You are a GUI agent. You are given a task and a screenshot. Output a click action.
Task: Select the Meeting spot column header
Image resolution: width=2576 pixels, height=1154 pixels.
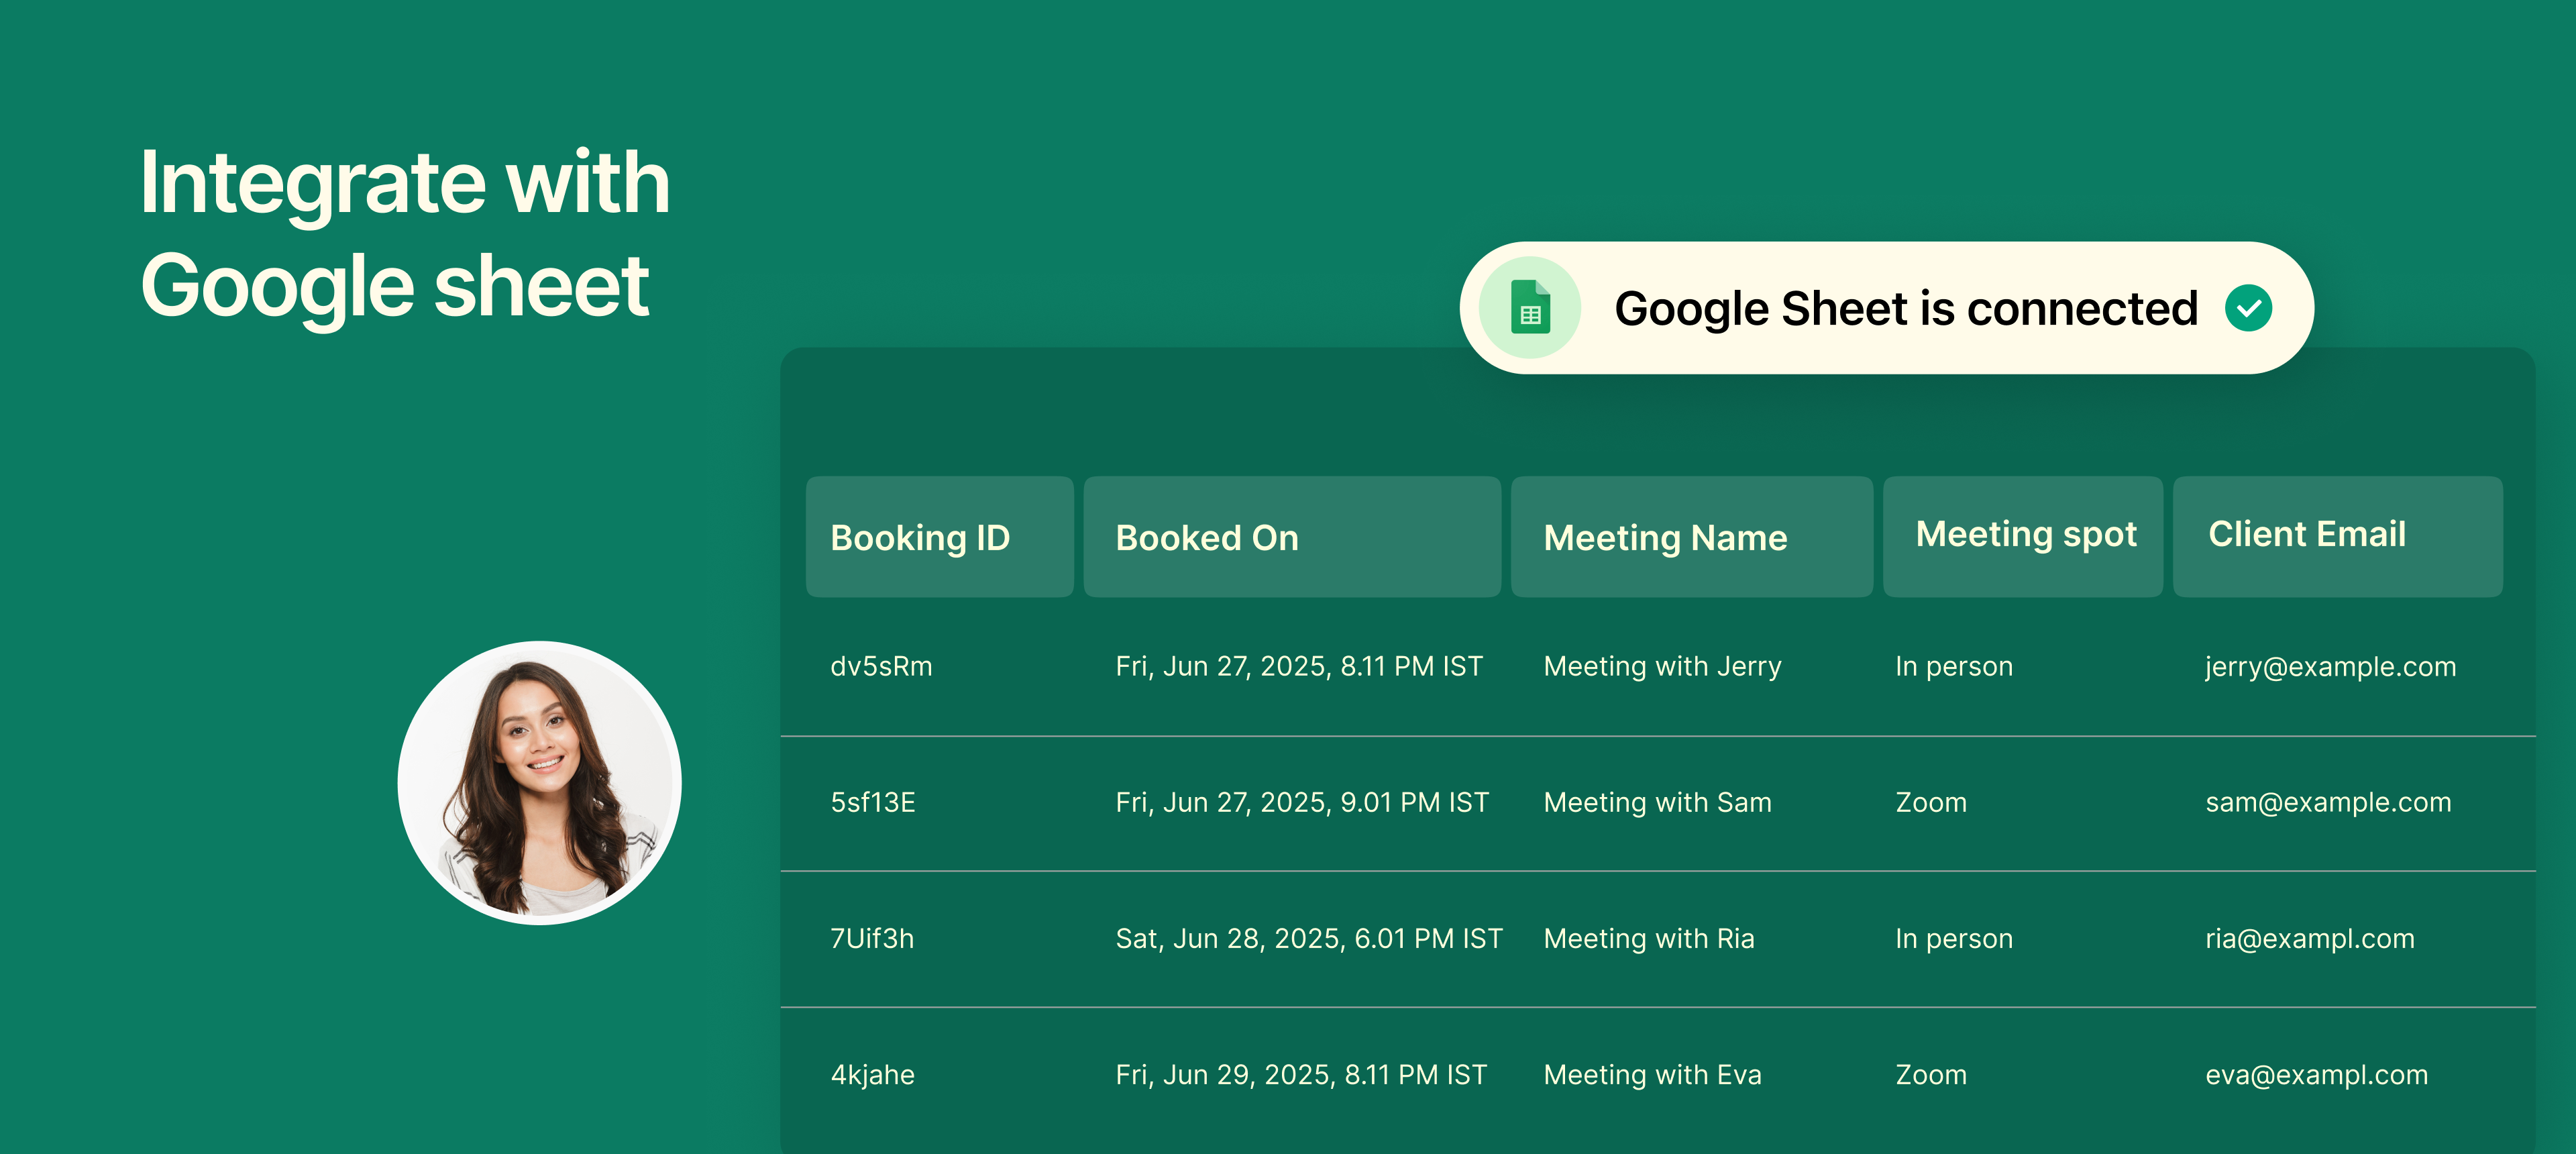coord(2023,537)
